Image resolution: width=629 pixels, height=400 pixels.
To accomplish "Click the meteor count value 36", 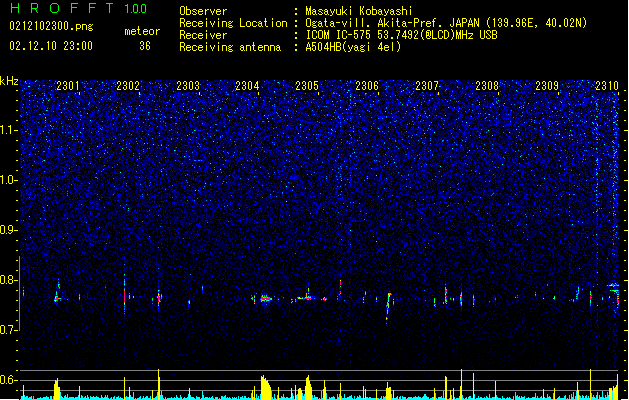I will click(145, 46).
